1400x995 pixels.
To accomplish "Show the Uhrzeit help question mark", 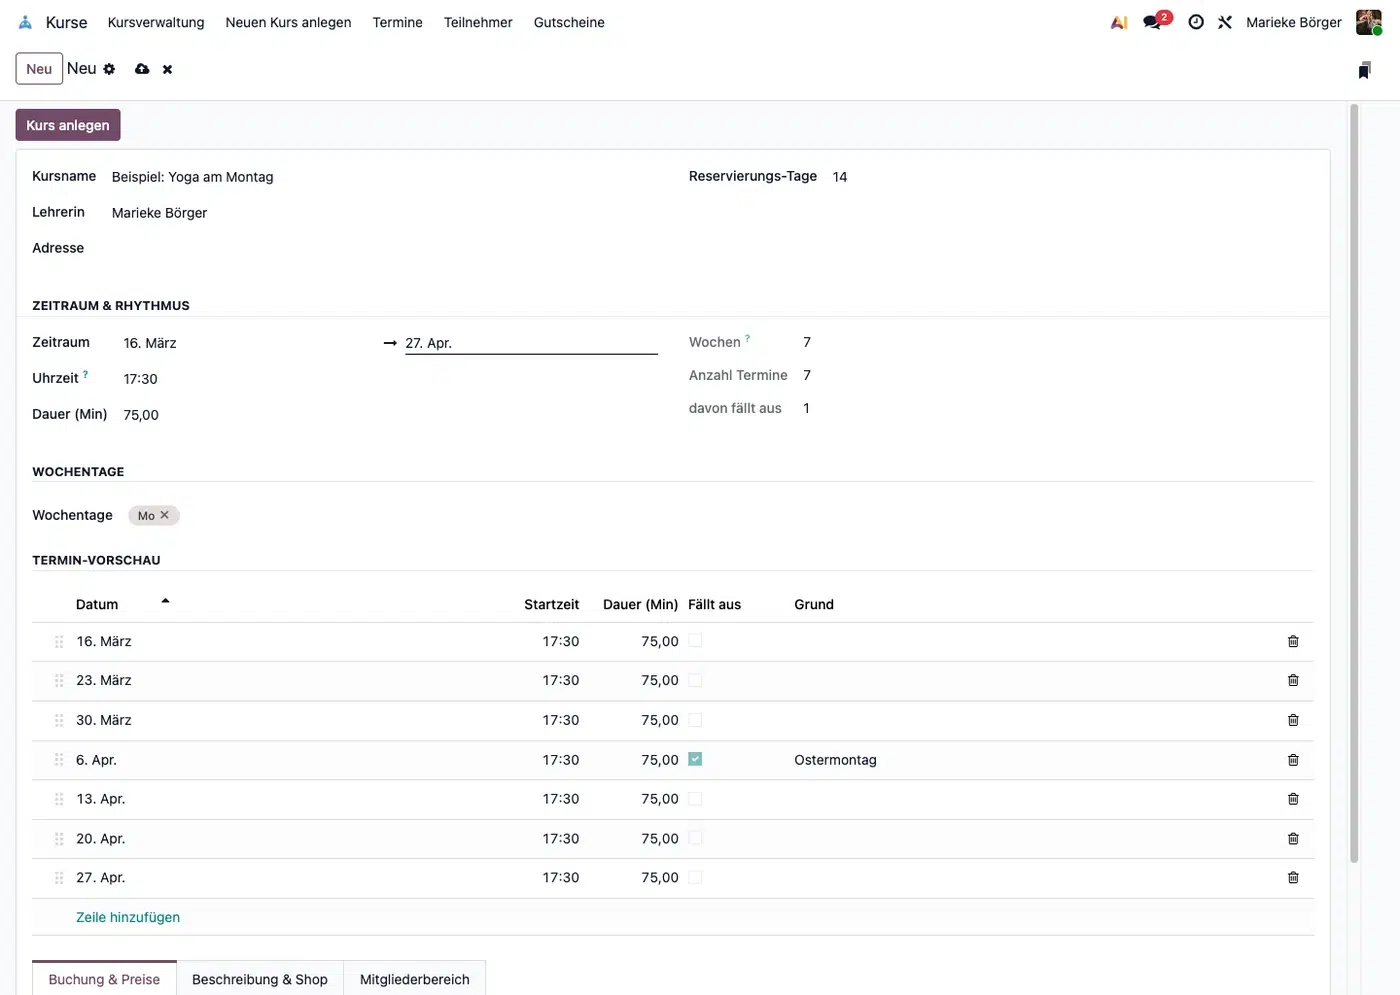I will tap(85, 374).
